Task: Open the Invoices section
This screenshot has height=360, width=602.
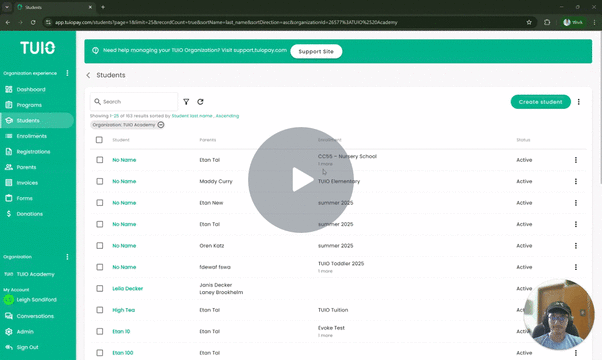Action: (x=27, y=183)
